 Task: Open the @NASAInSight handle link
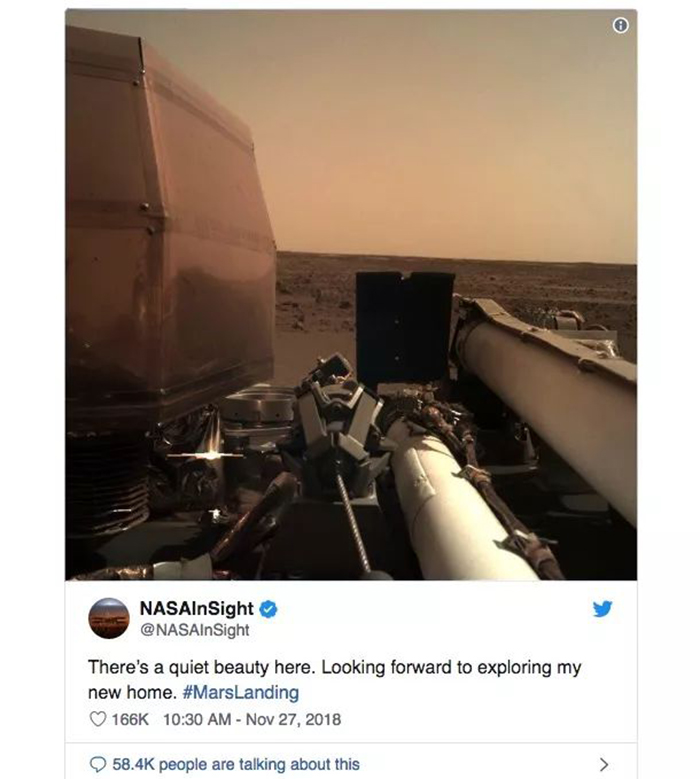[195, 630]
